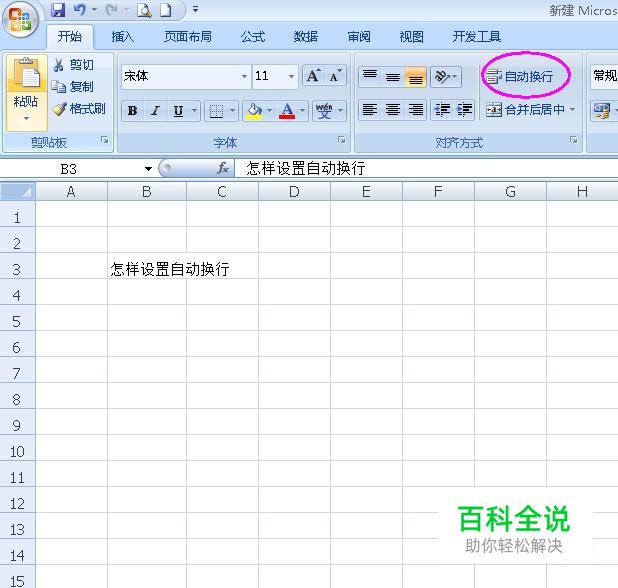This screenshot has height=588, width=618.
Task: Activate the 格式刷 format painter
Action: (79, 108)
